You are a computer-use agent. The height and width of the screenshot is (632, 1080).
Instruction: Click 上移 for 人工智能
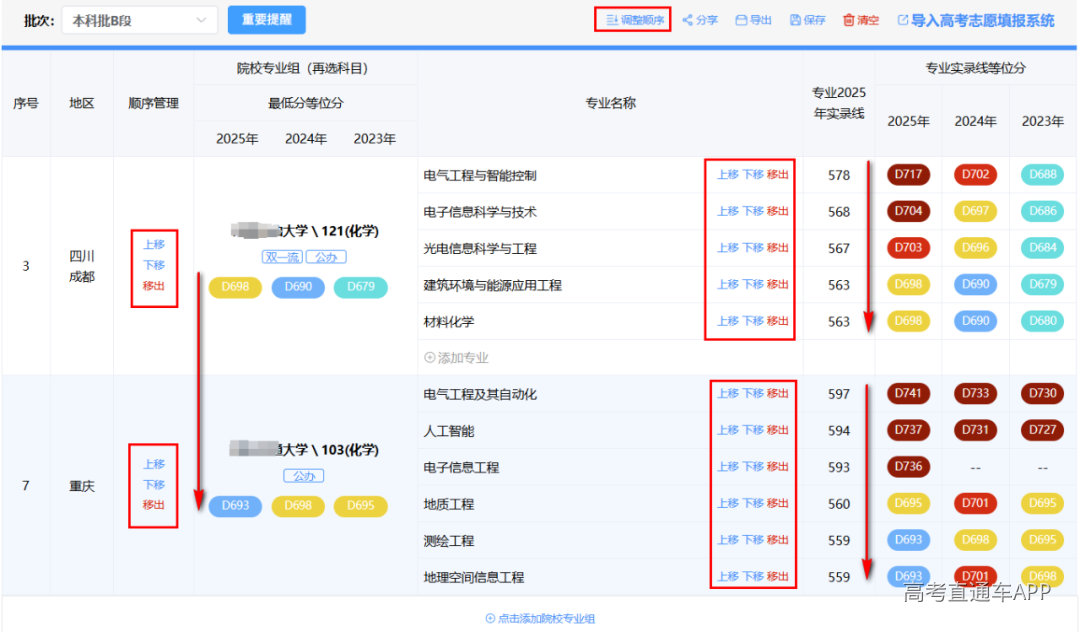coord(727,430)
